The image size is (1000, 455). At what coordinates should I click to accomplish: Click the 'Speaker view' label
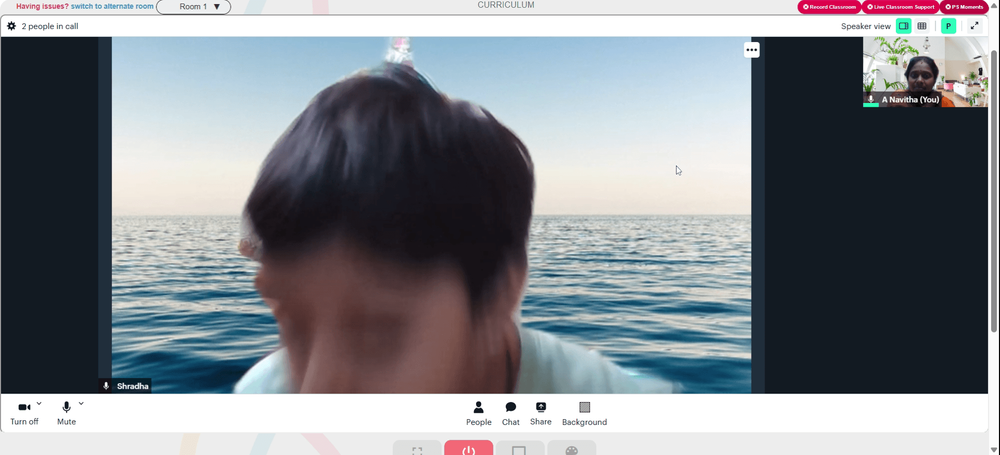(865, 26)
